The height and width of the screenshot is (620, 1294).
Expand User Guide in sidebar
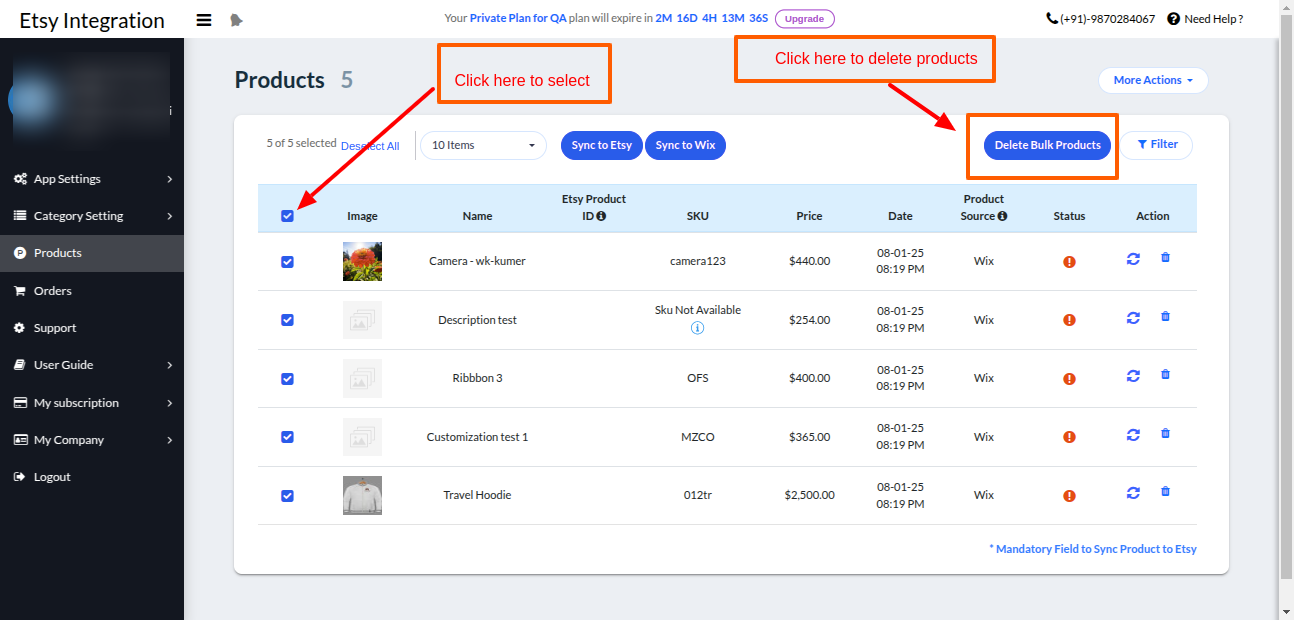tap(92, 365)
